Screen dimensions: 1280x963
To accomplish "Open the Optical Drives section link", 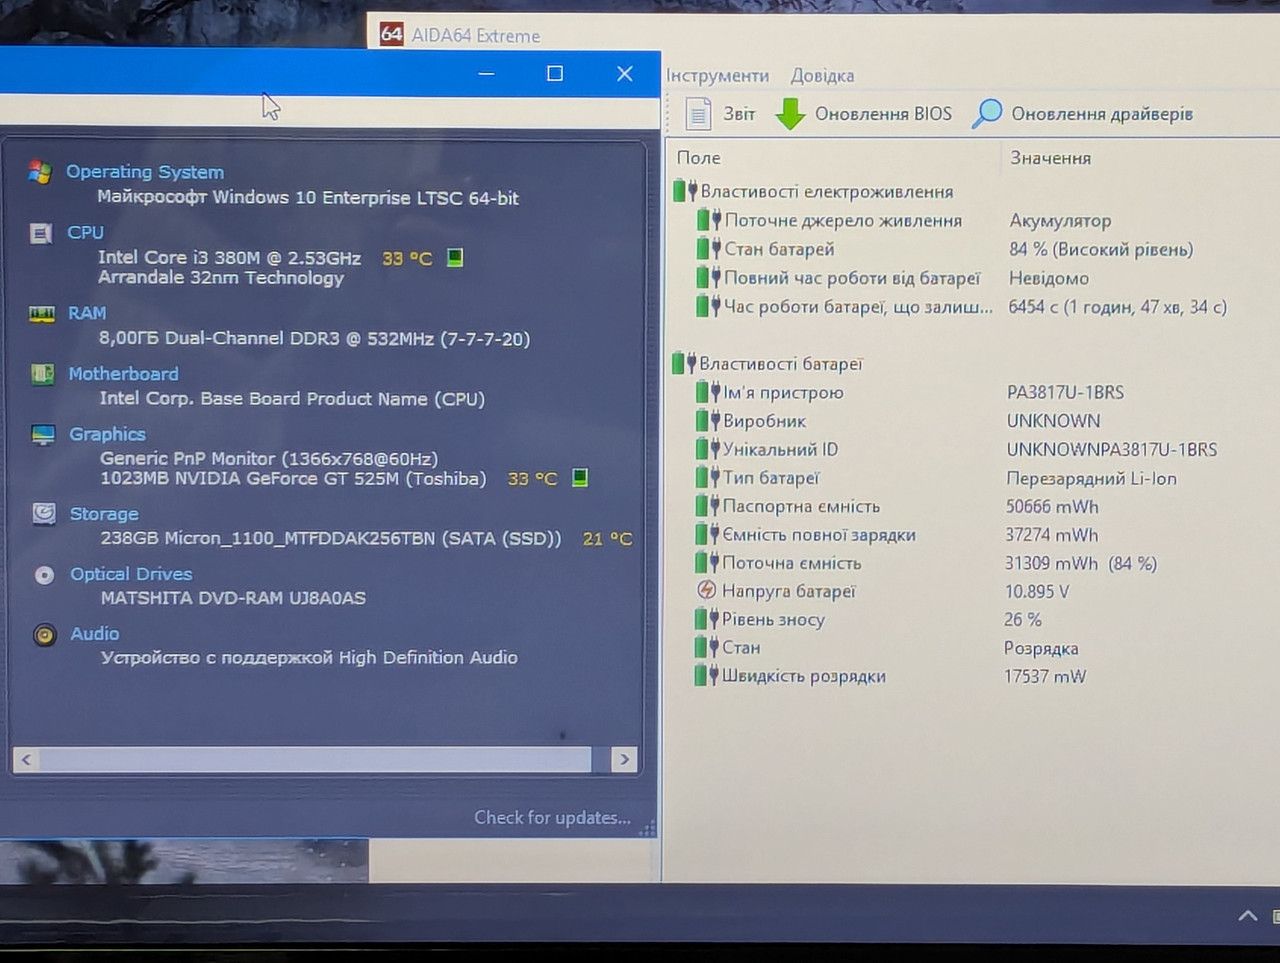I will point(131,574).
